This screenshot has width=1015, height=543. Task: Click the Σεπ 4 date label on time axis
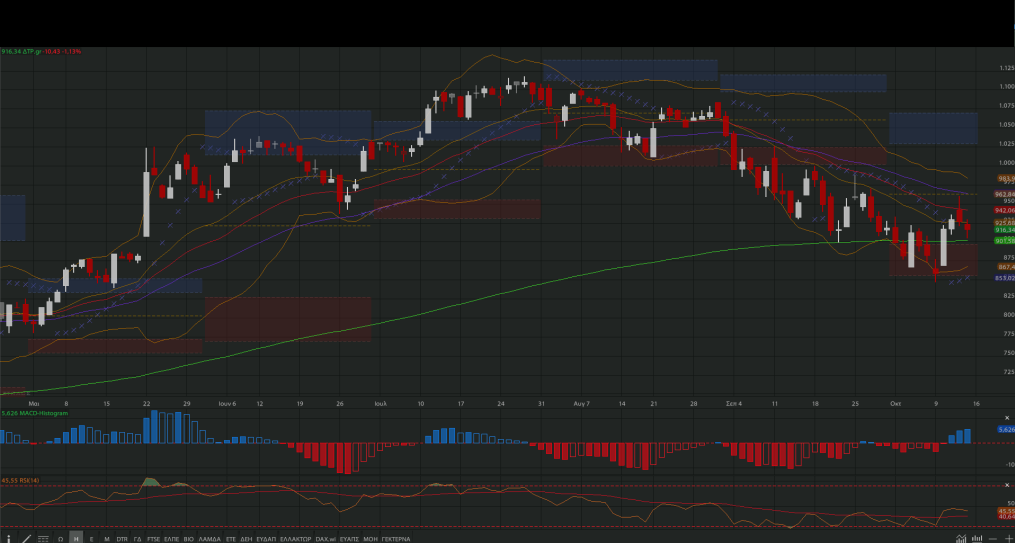734,403
